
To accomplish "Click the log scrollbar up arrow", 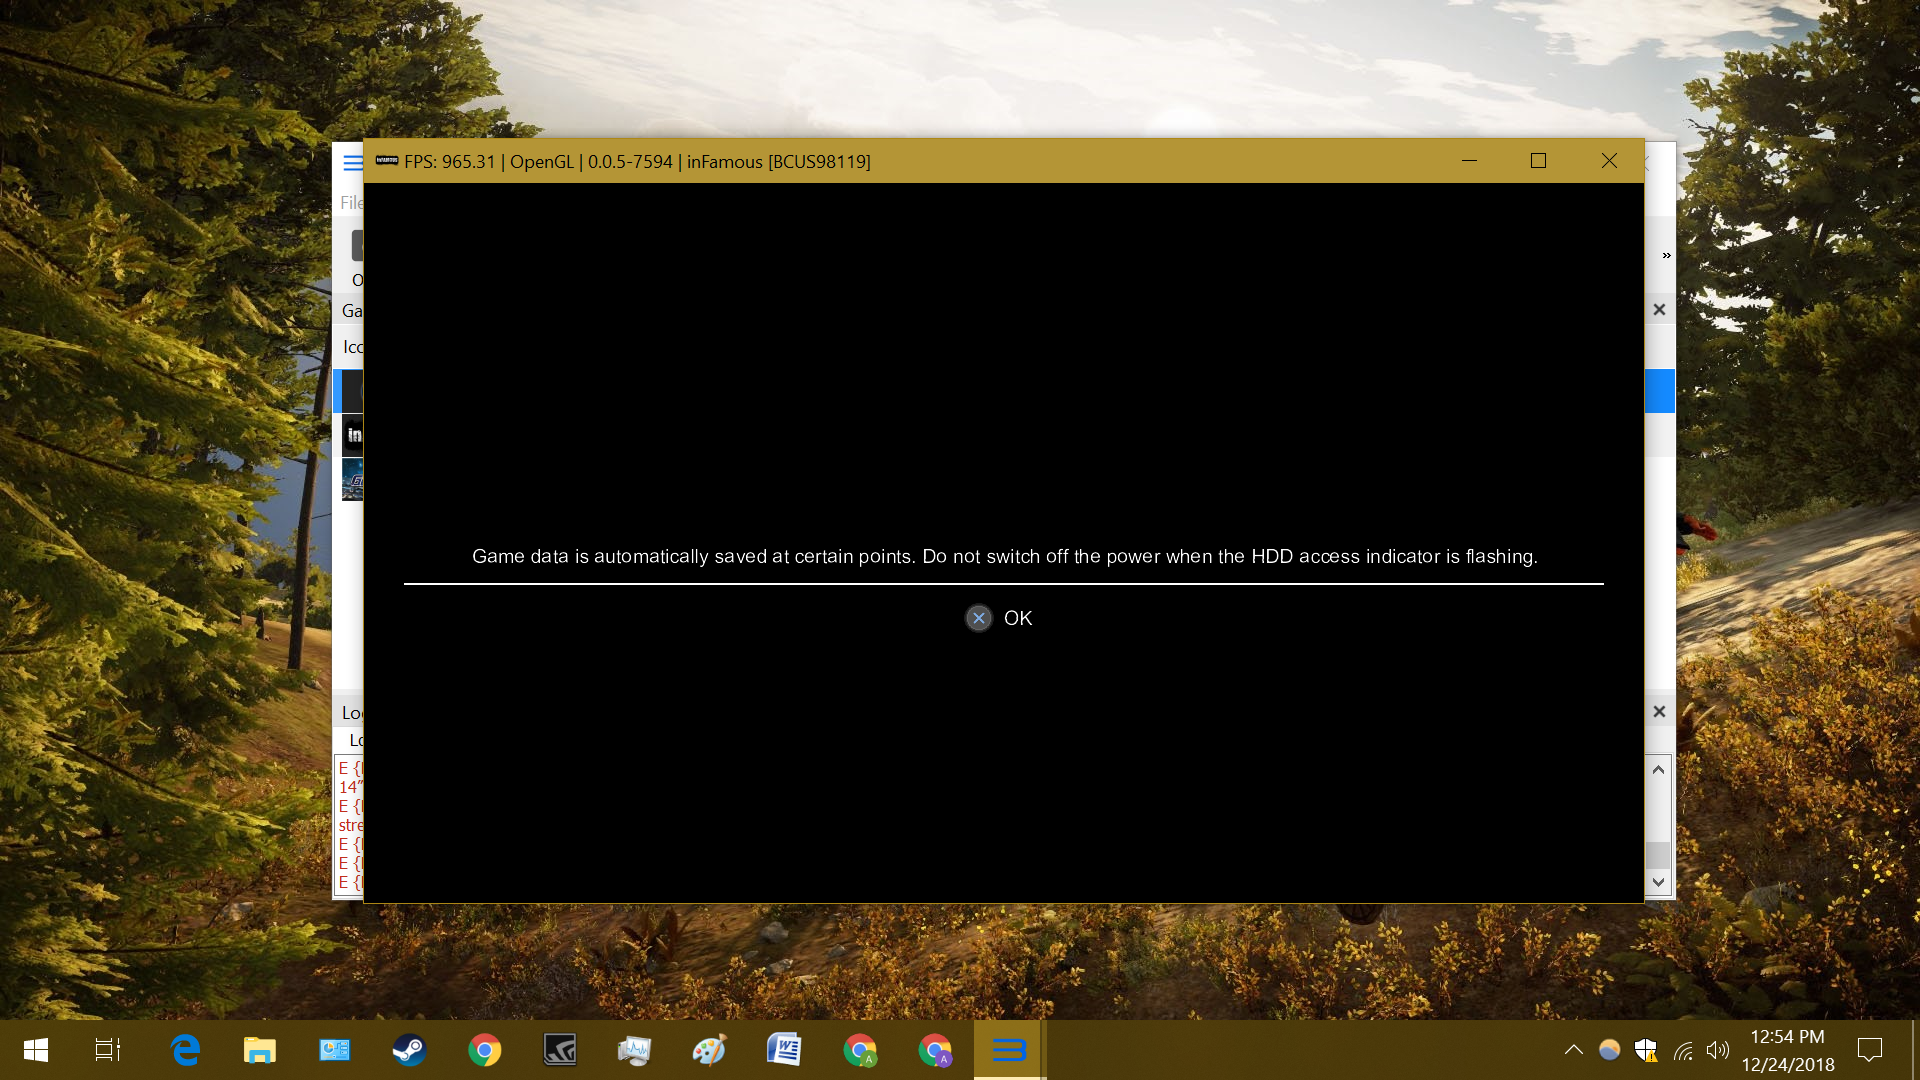I will point(1658,769).
